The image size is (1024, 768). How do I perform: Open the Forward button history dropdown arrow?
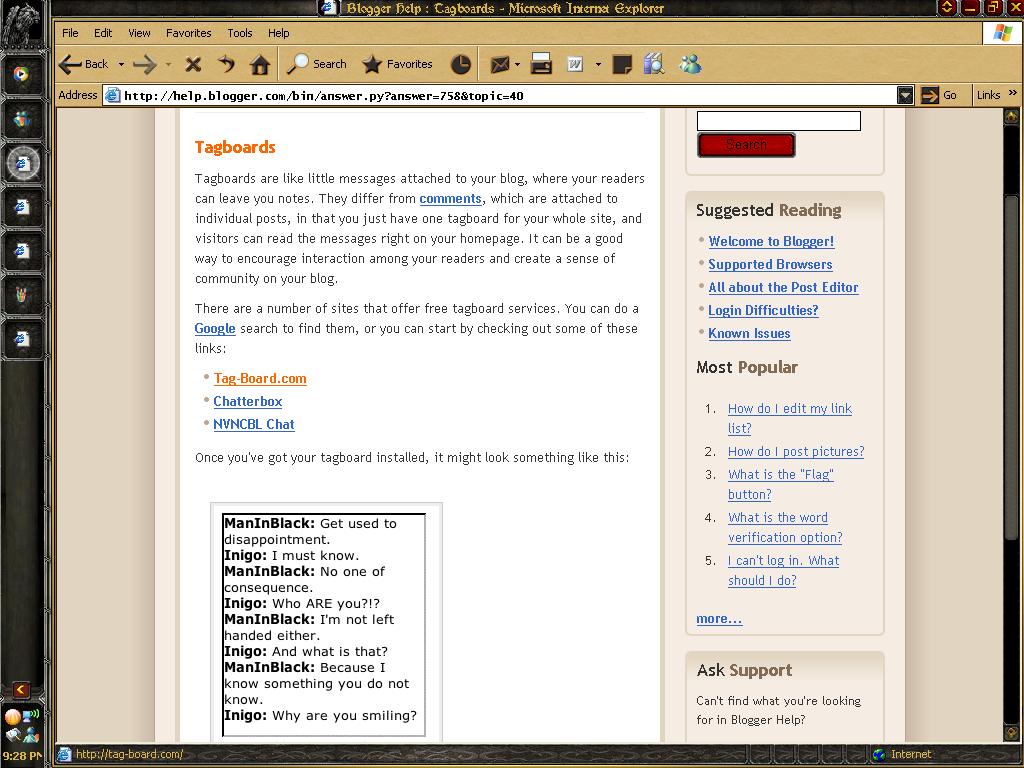point(168,64)
